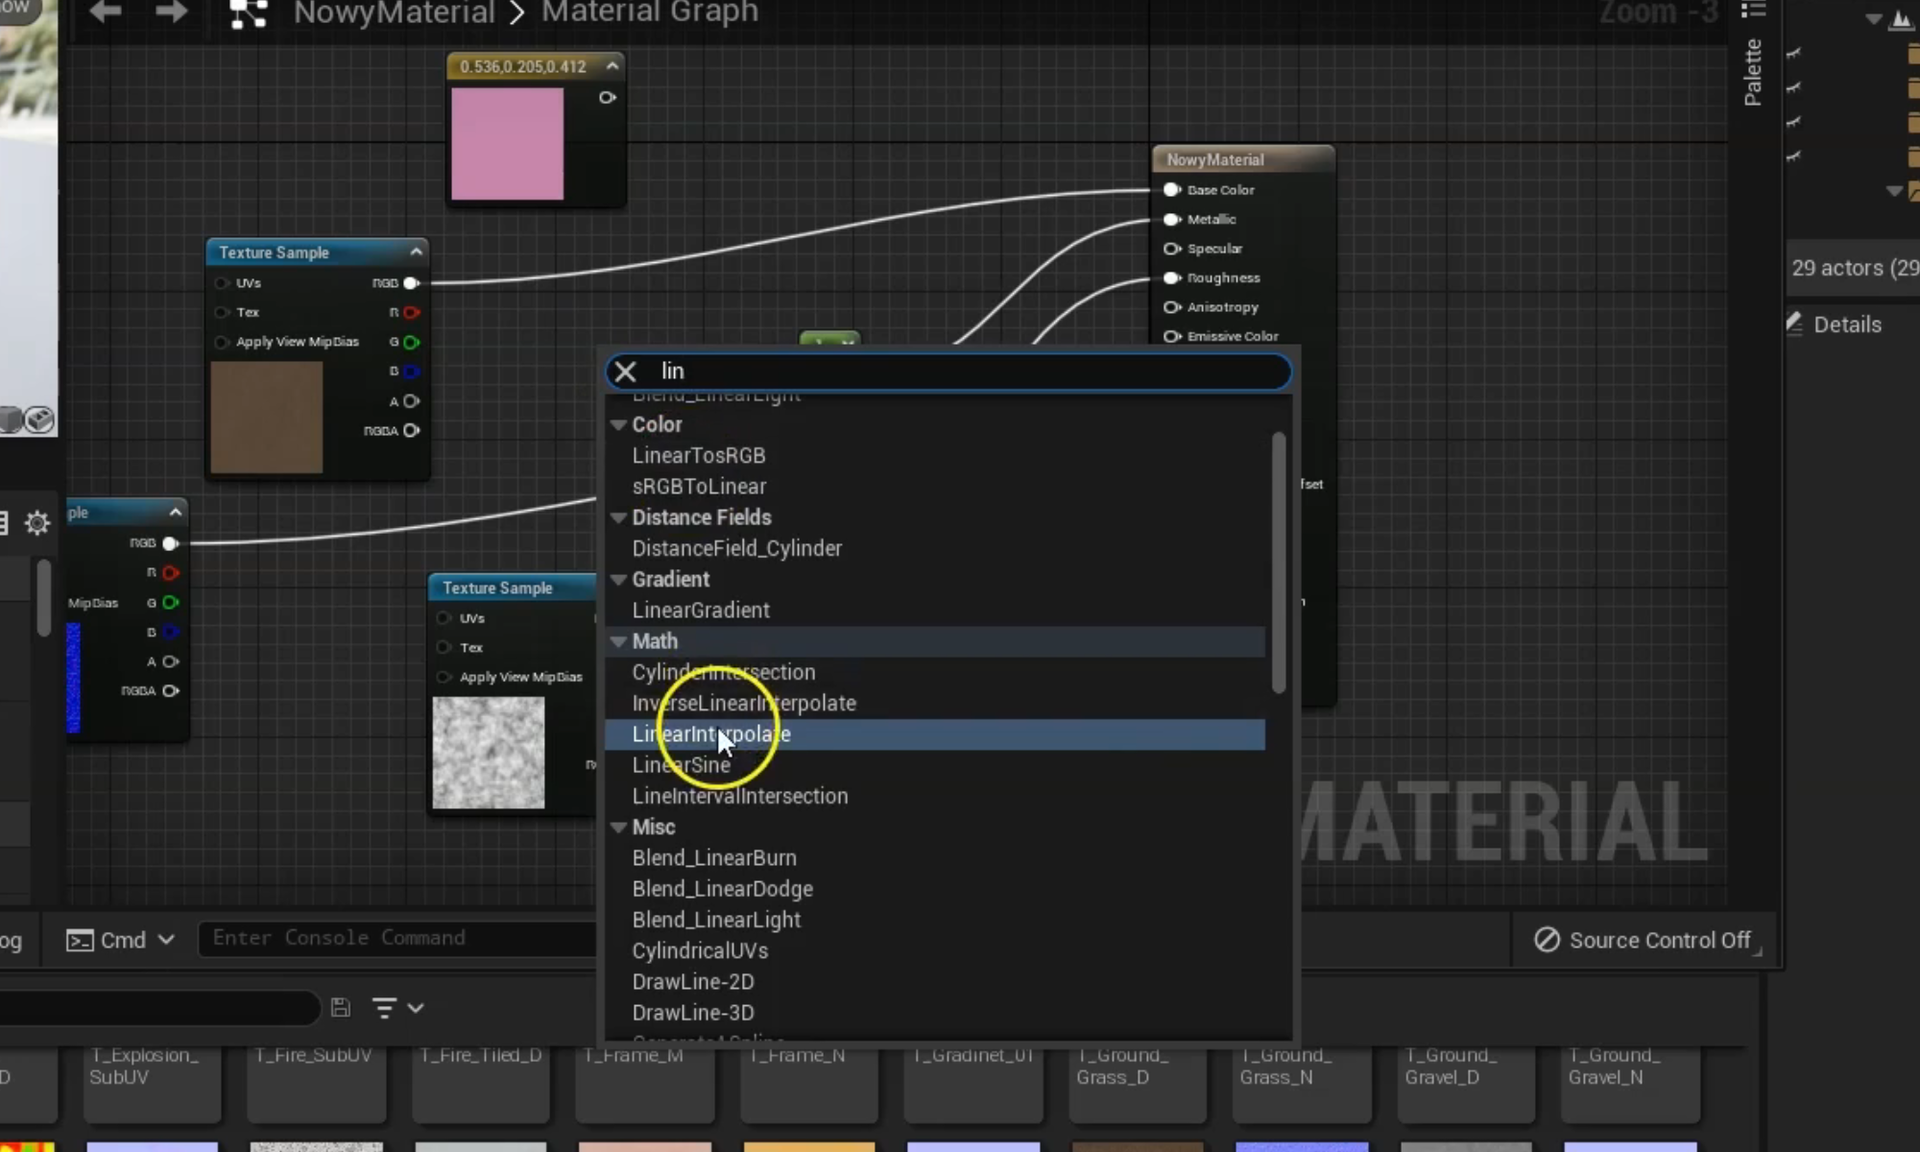Click the back arrow in graph breadcrumb

tap(106, 12)
